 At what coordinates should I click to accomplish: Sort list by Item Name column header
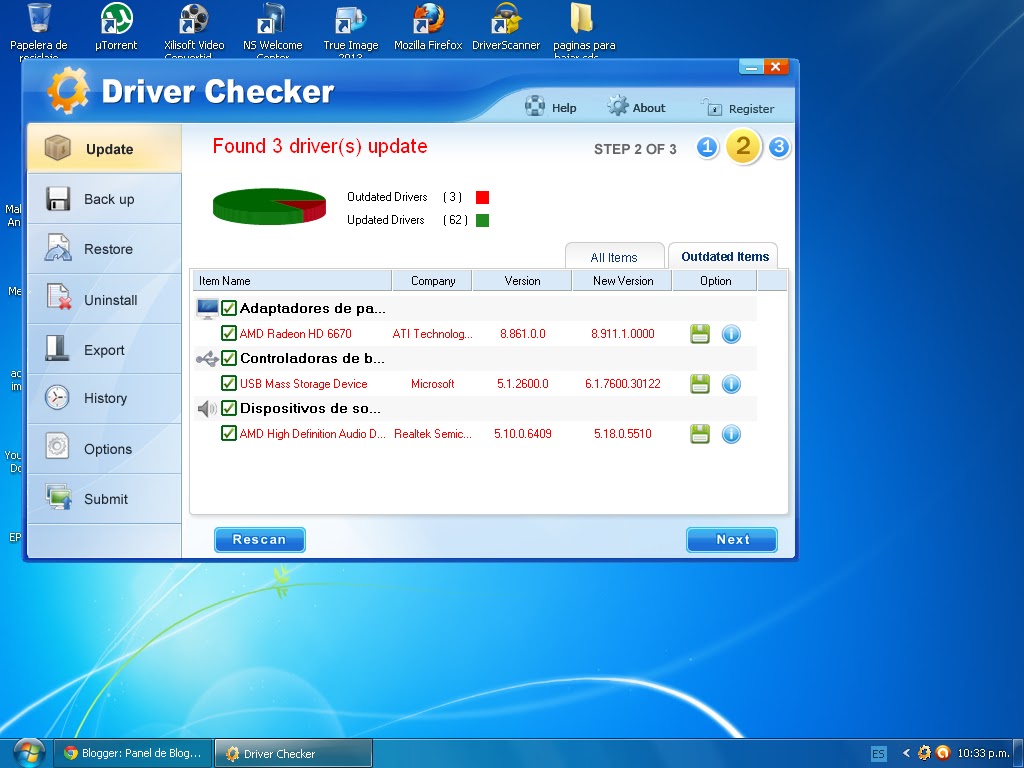click(292, 281)
